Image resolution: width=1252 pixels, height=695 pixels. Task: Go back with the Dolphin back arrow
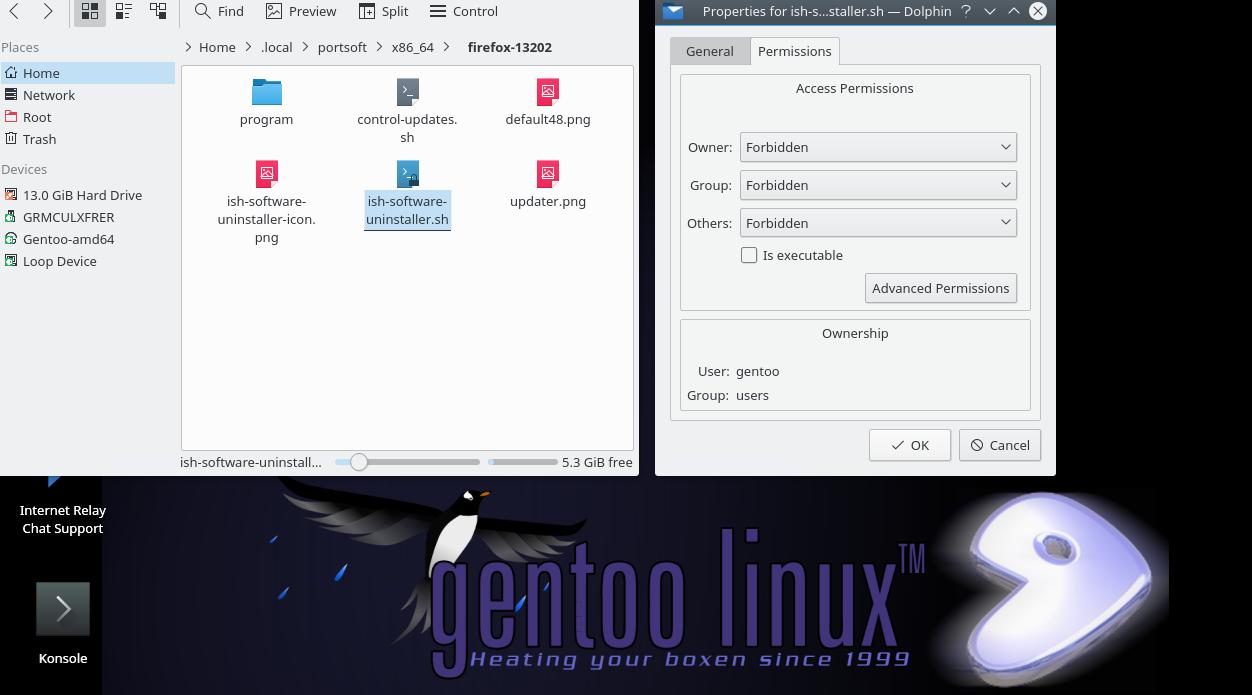pyautogui.click(x=15, y=11)
